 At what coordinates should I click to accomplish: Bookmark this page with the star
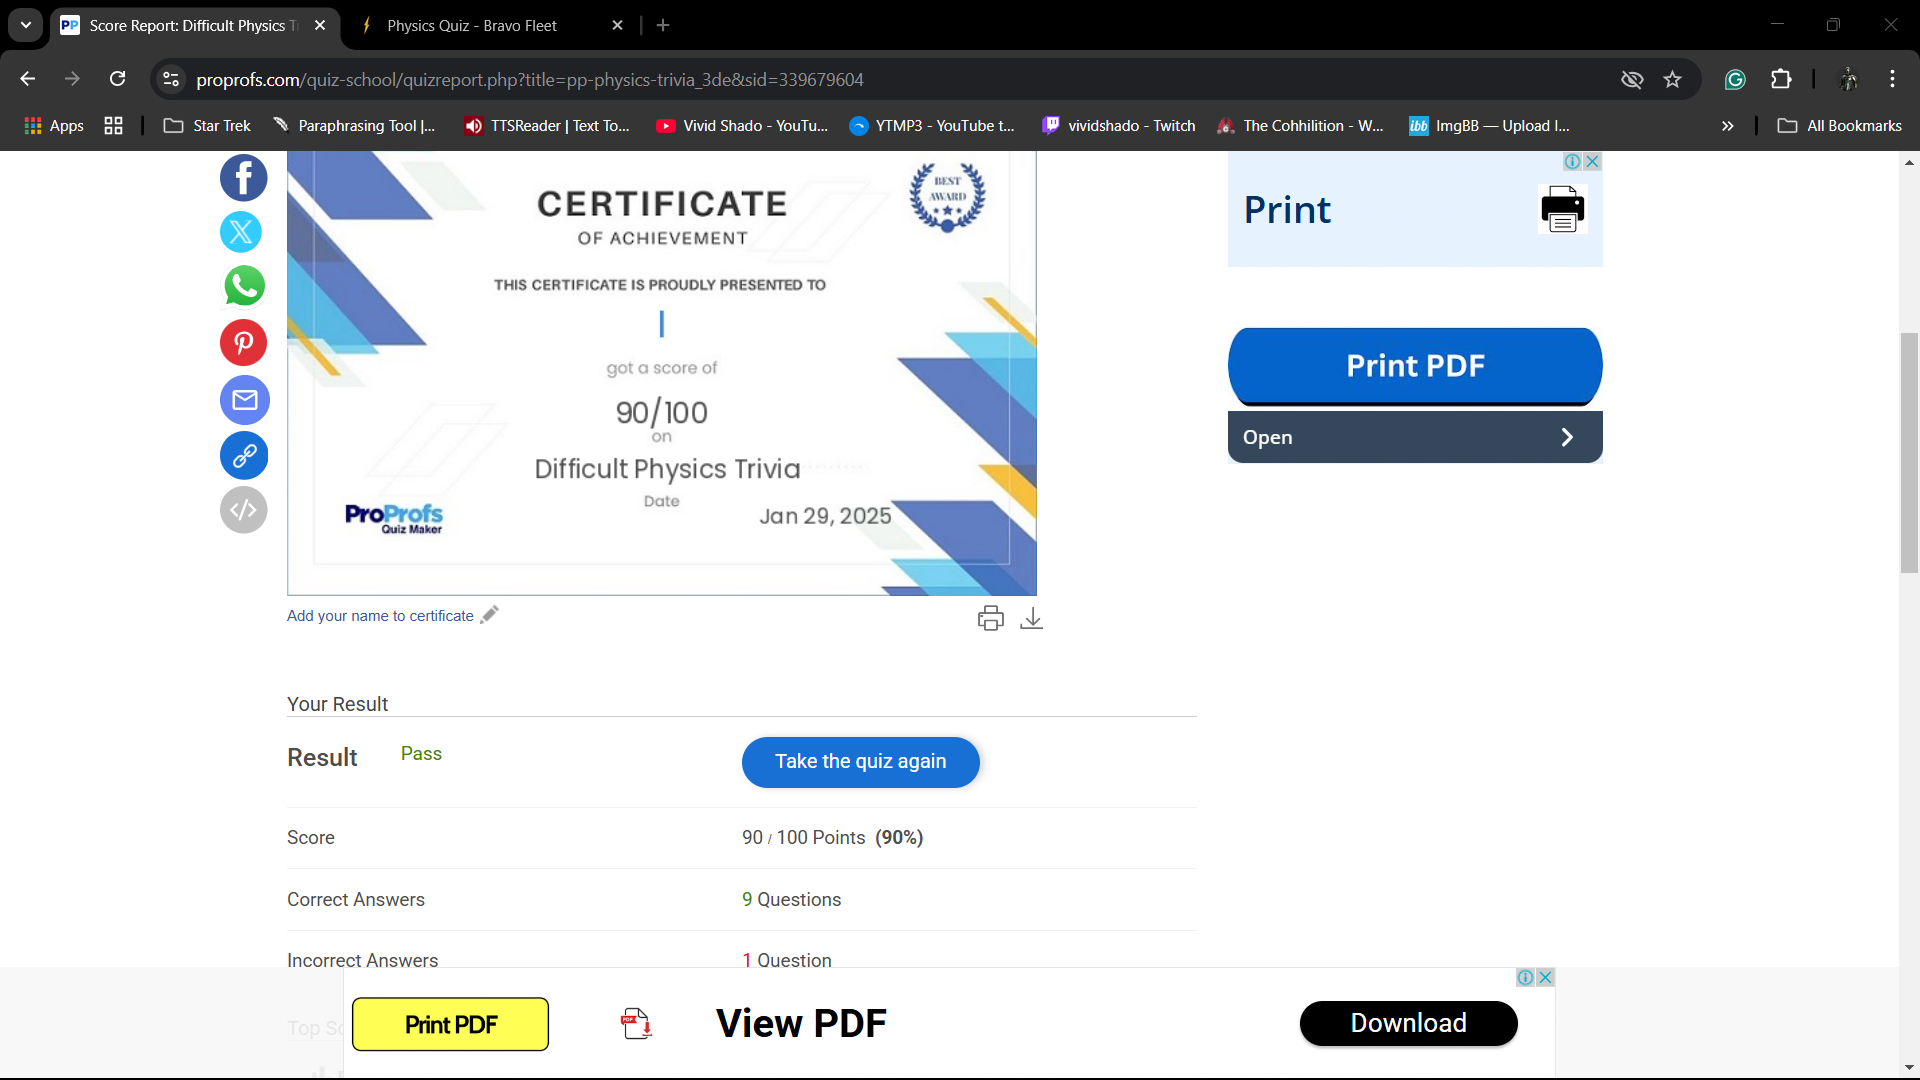[x=1672, y=79]
